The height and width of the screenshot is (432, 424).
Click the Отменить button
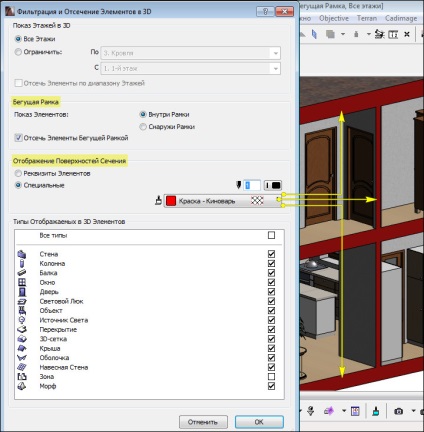(203, 422)
